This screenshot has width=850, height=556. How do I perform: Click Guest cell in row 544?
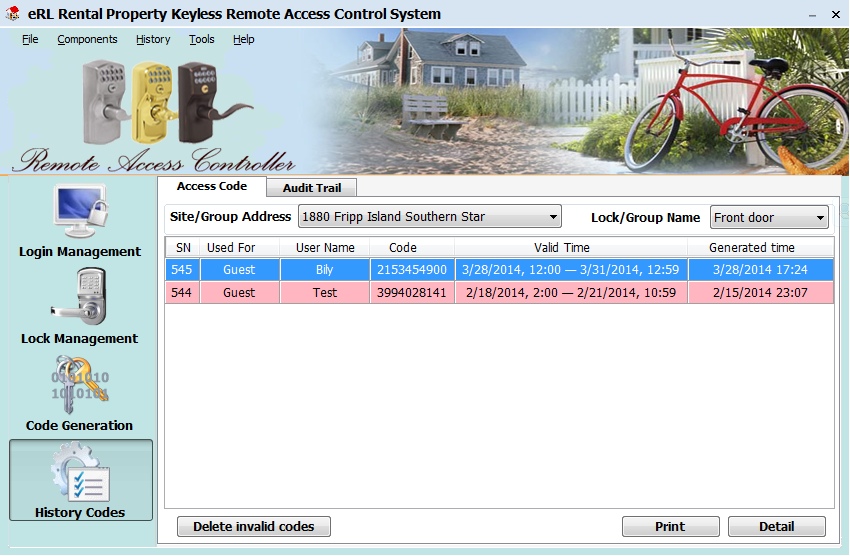click(239, 293)
